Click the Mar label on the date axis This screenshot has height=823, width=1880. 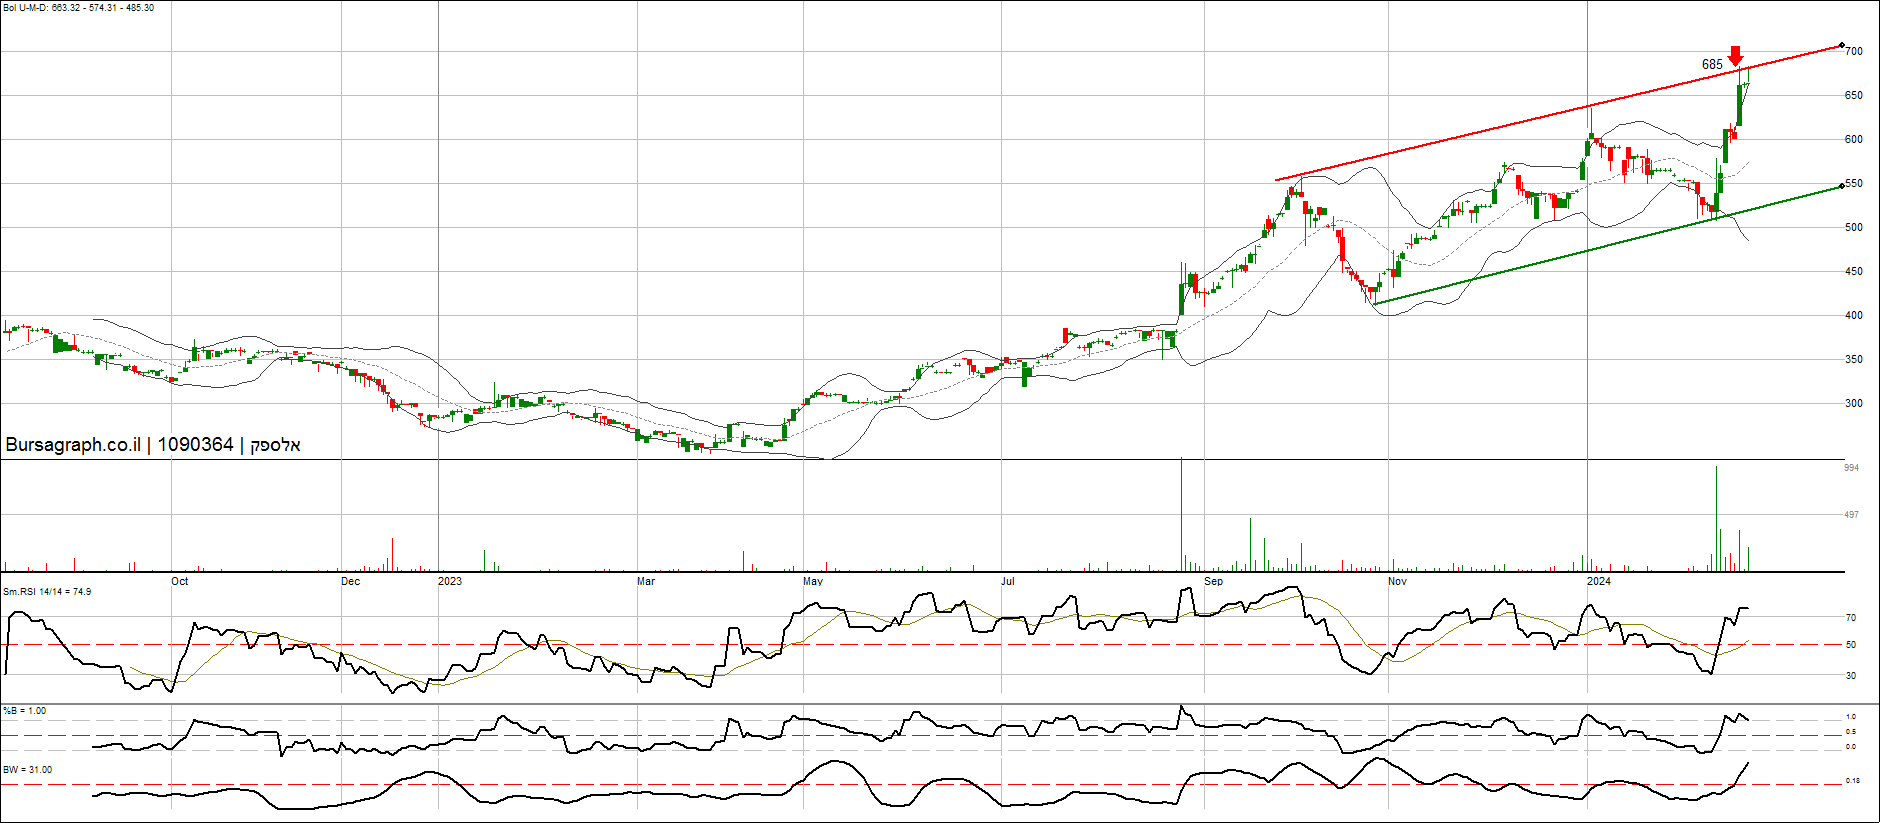point(646,581)
